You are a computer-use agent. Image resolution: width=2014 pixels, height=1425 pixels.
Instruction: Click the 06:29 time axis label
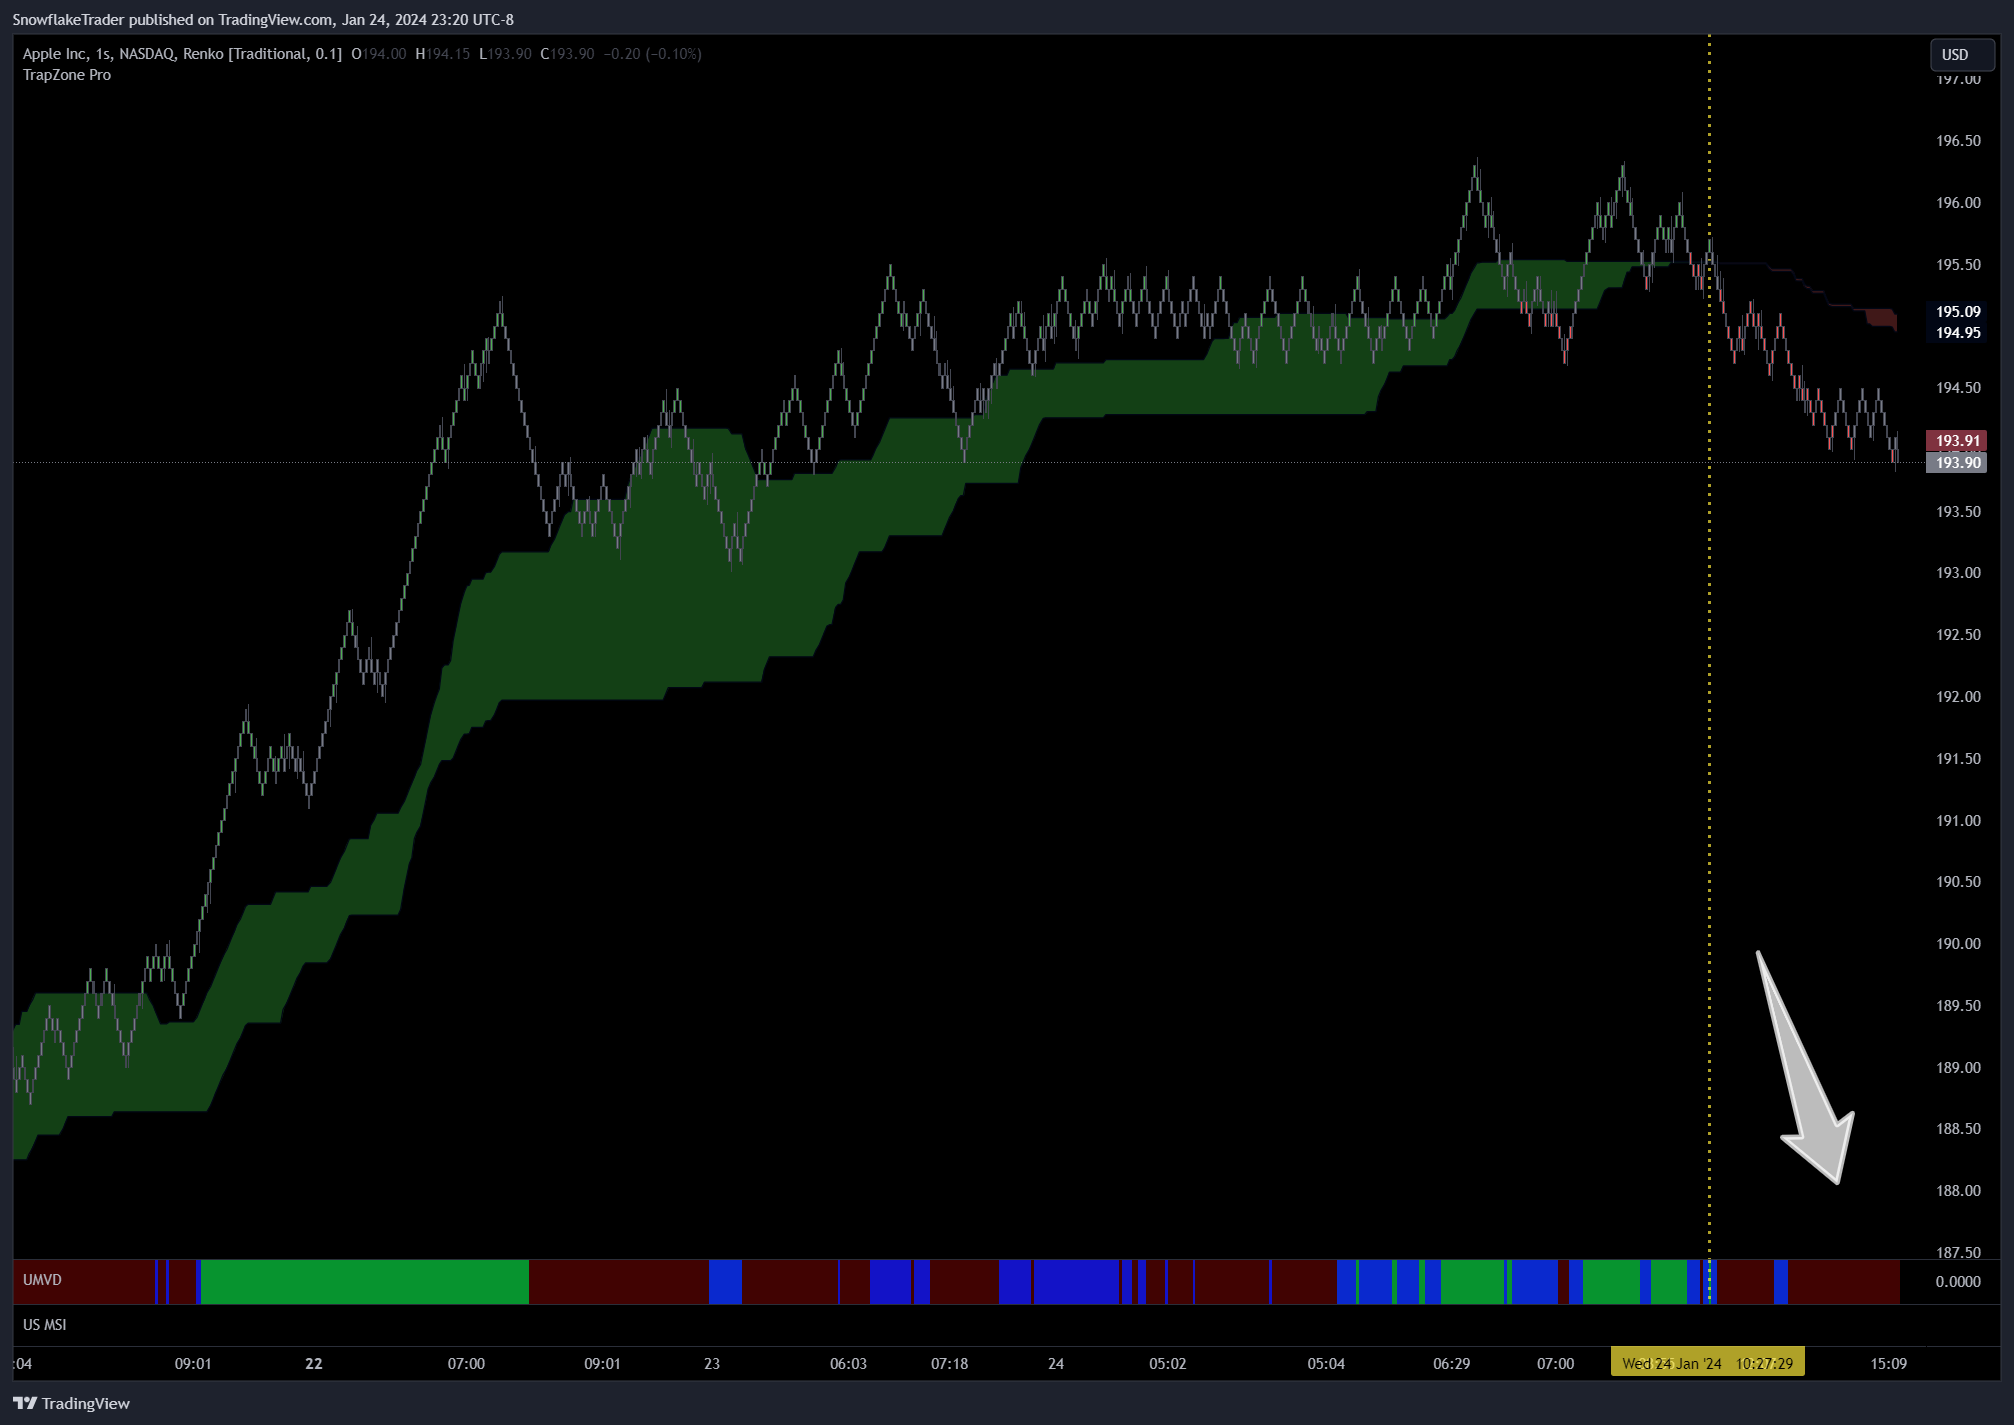(1451, 1363)
